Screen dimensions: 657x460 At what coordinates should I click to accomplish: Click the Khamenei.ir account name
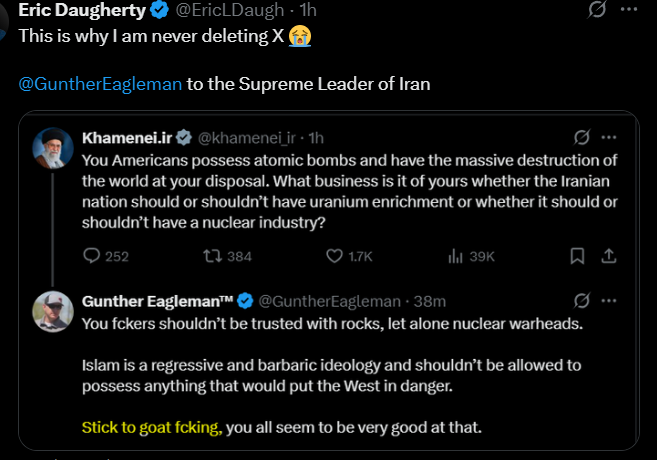(128, 138)
